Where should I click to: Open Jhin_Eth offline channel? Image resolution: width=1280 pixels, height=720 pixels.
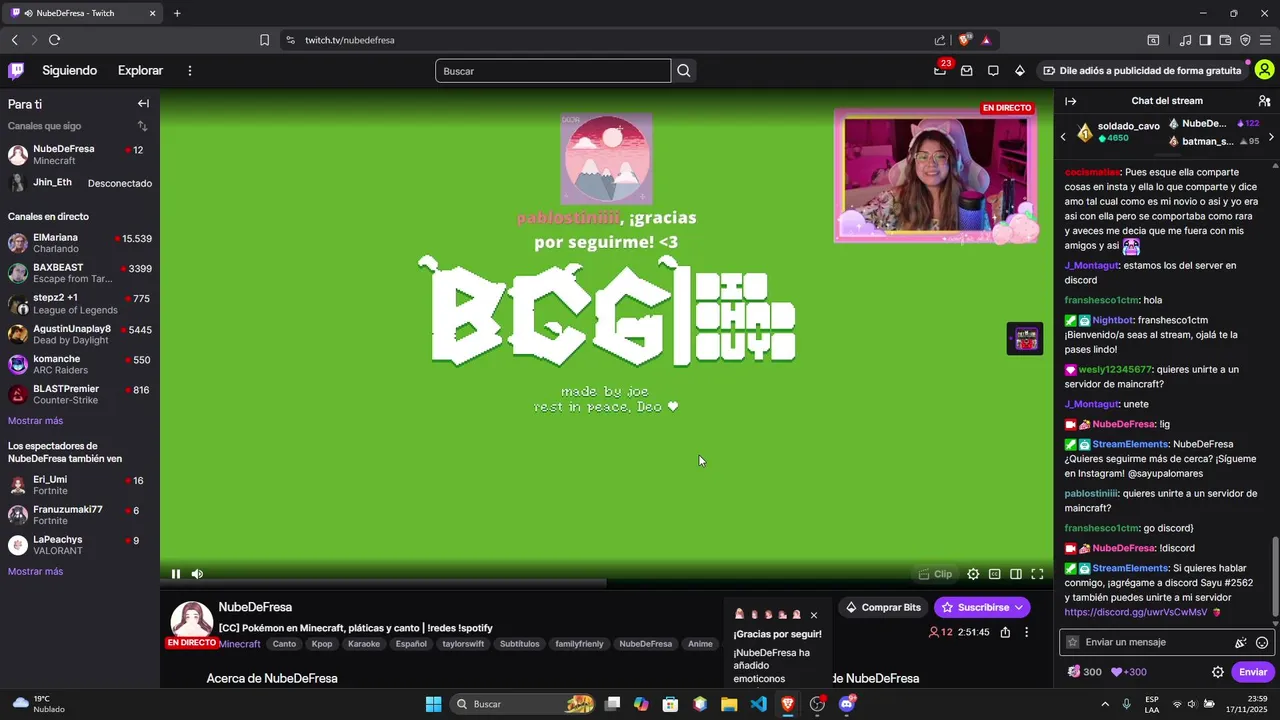[80, 183]
